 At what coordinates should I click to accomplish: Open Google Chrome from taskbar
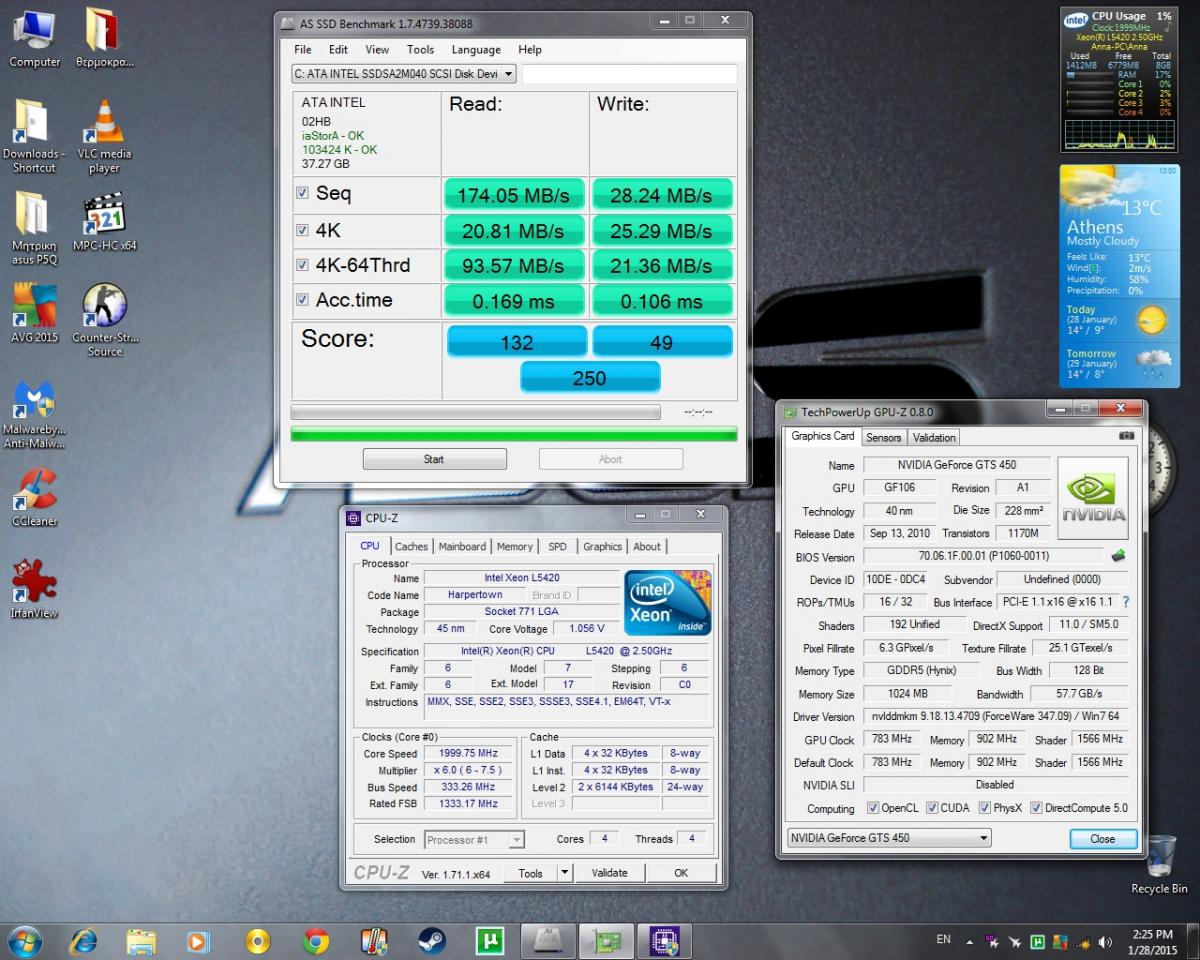(x=316, y=941)
